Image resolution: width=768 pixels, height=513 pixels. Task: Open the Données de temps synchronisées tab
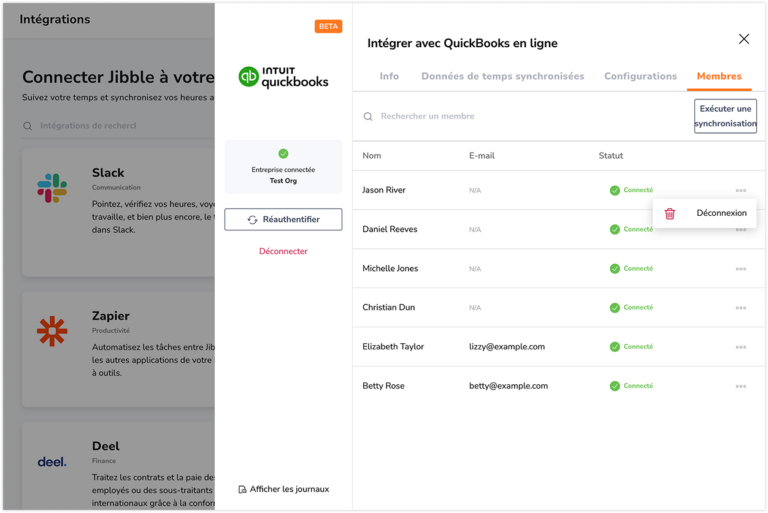[x=502, y=76]
